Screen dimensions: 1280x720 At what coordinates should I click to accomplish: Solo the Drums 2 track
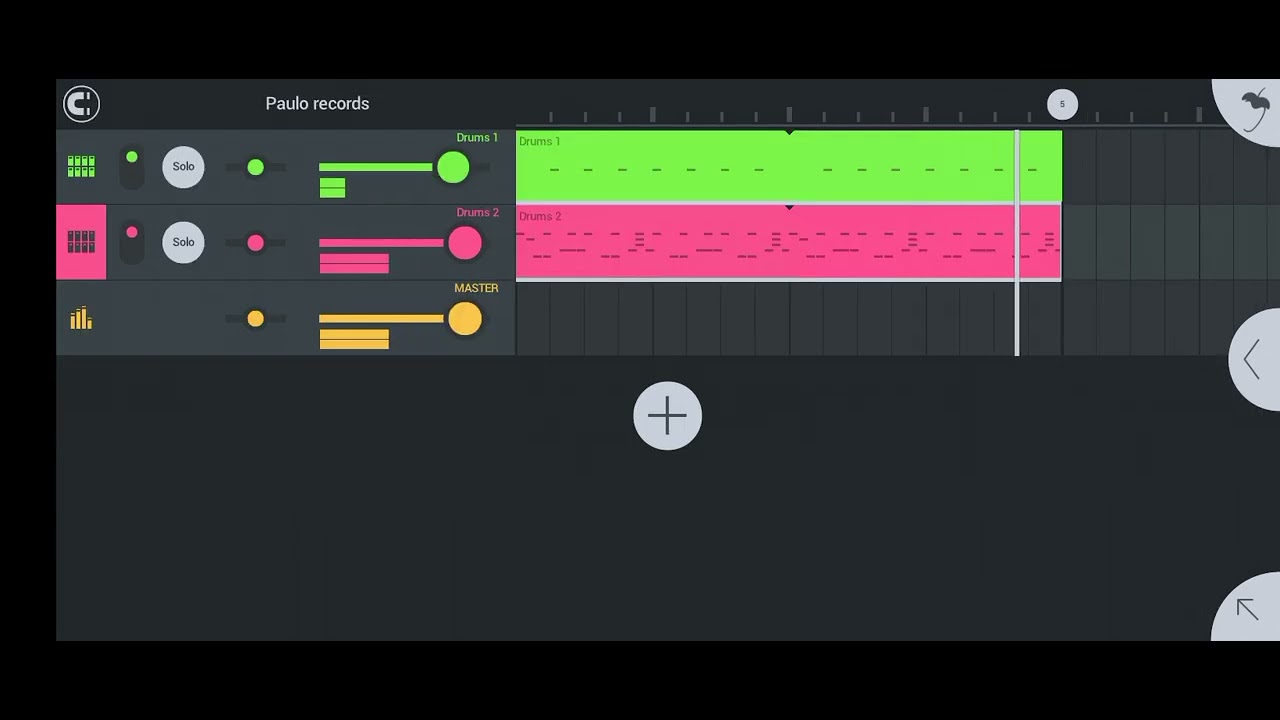[183, 242]
